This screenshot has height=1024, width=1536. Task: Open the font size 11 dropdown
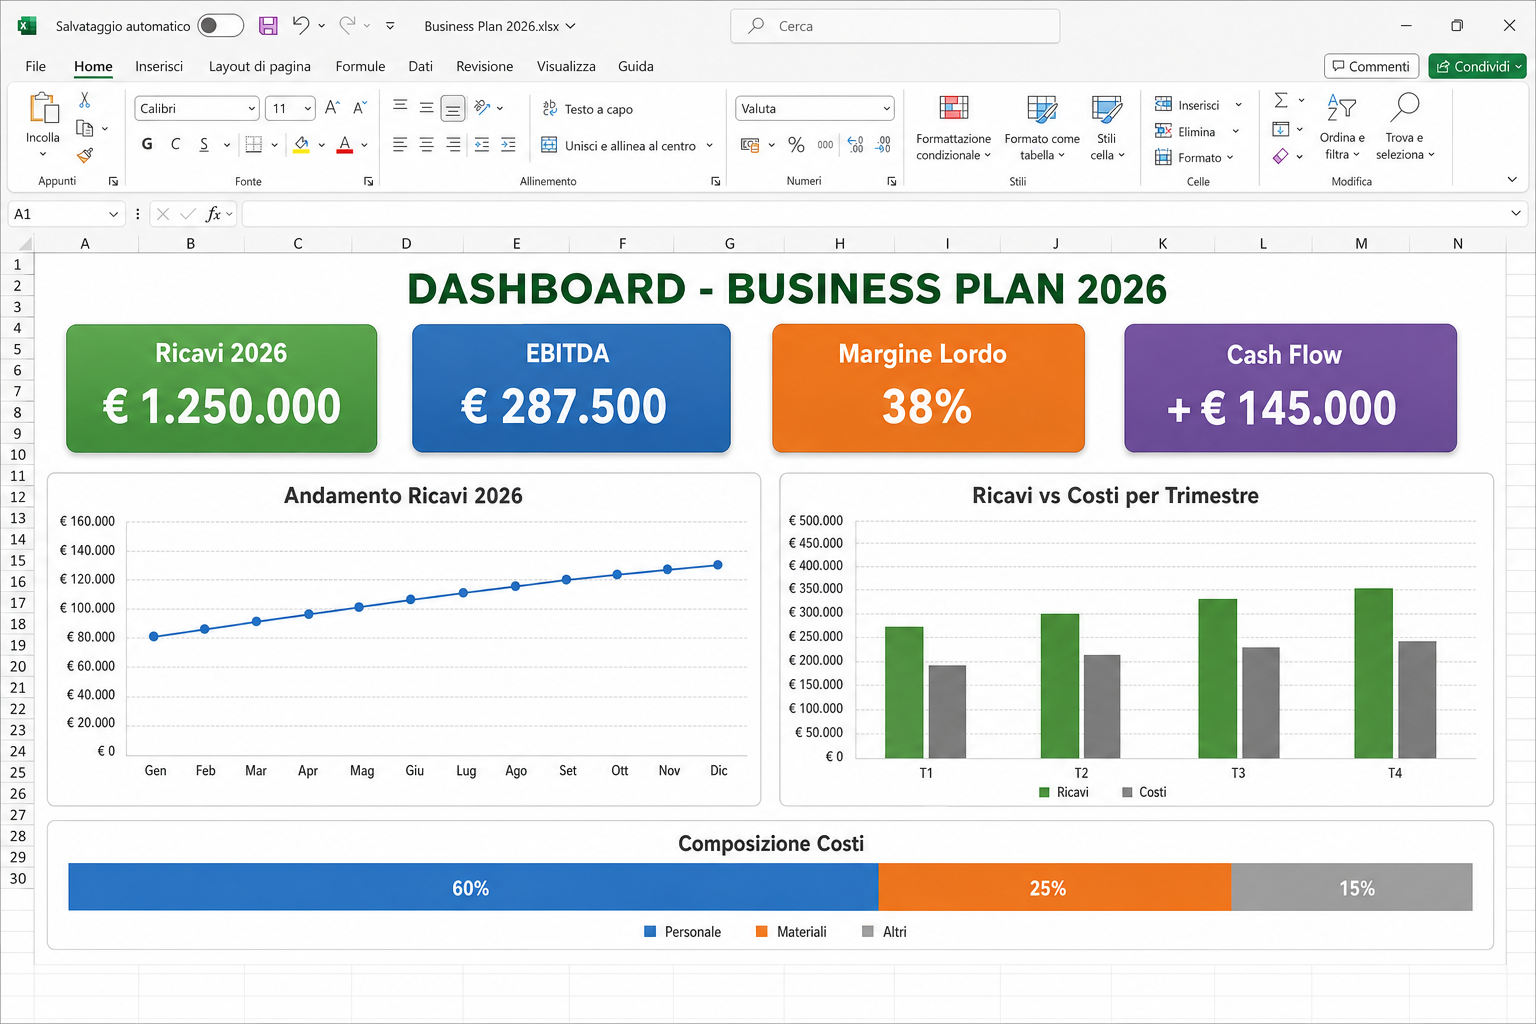[x=307, y=108]
